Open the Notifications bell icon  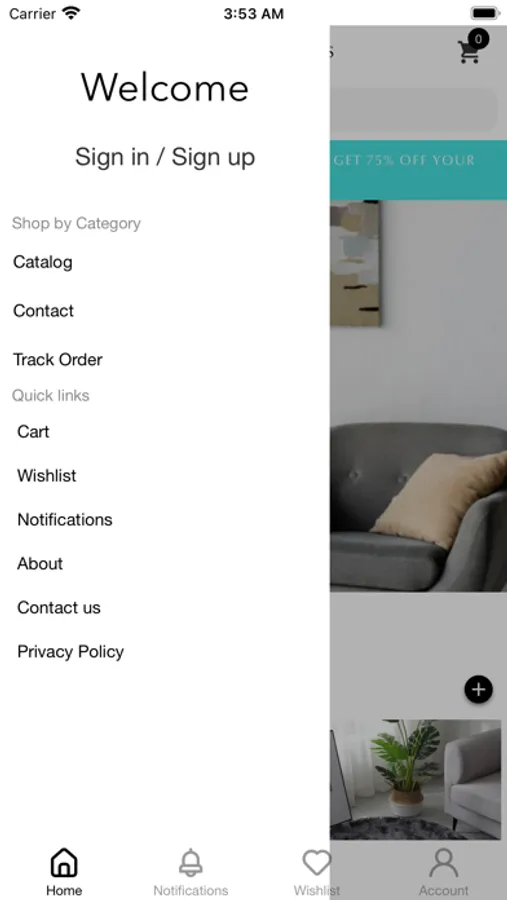pyautogui.click(x=191, y=862)
